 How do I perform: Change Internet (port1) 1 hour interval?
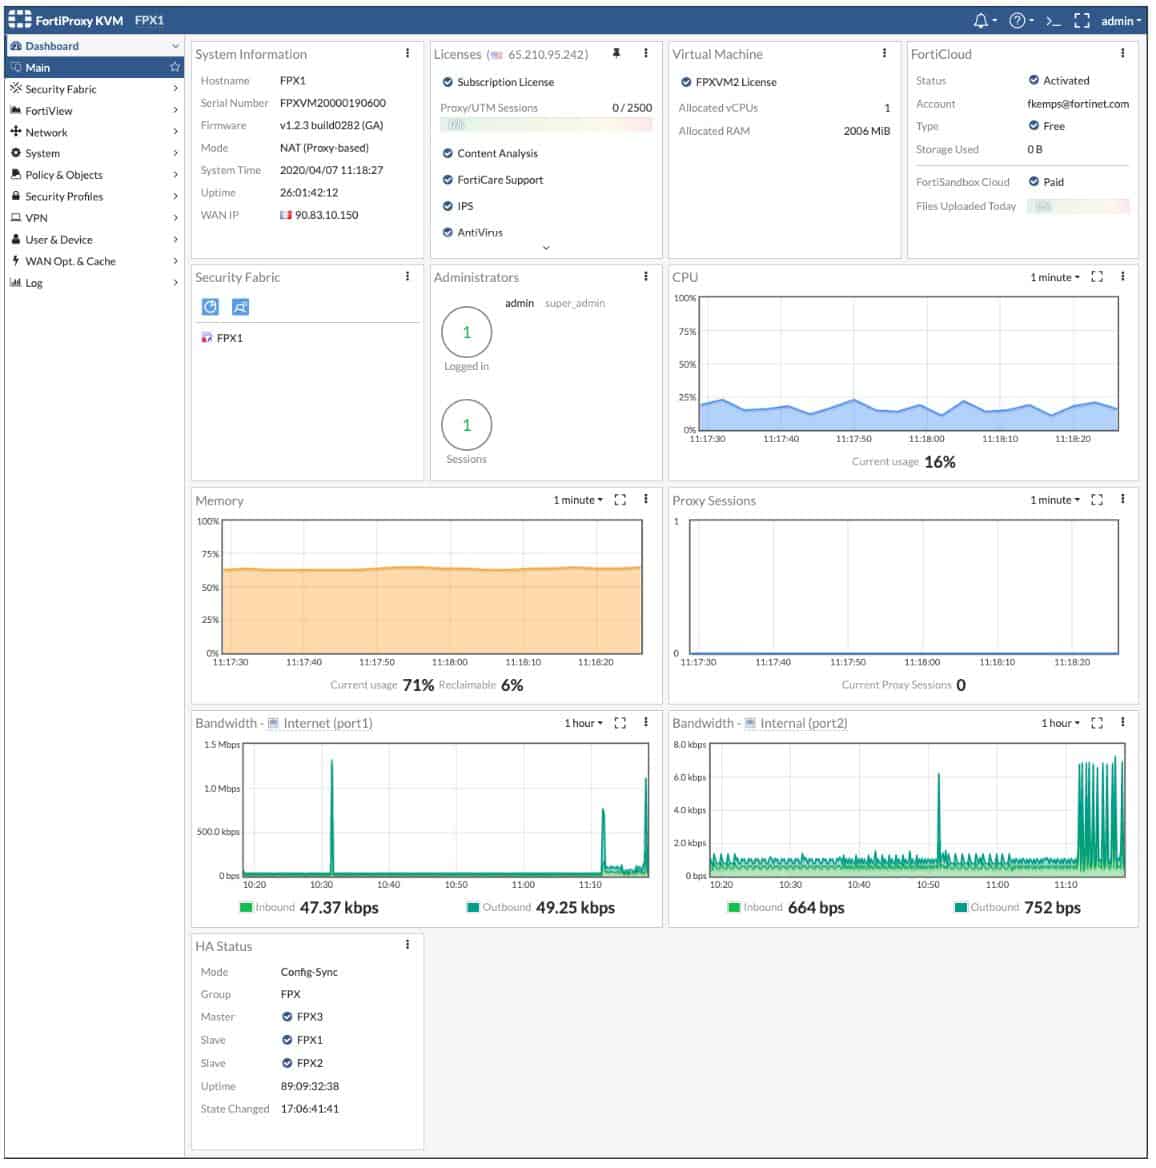[583, 723]
